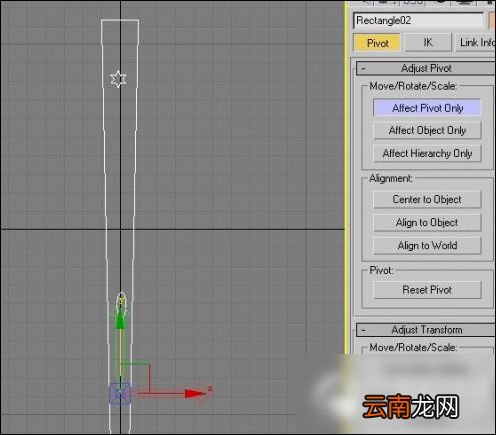Screen dimensions: 496x435
Task: Click Align to World button
Action: click(x=427, y=246)
